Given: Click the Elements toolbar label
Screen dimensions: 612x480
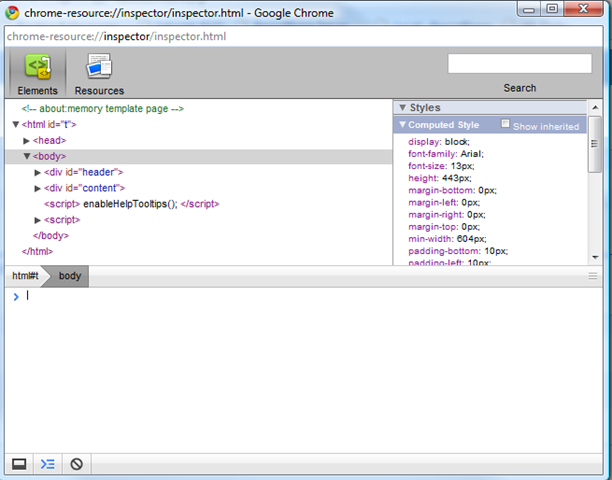Looking at the screenshot, I should pyautogui.click(x=37, y=91).
